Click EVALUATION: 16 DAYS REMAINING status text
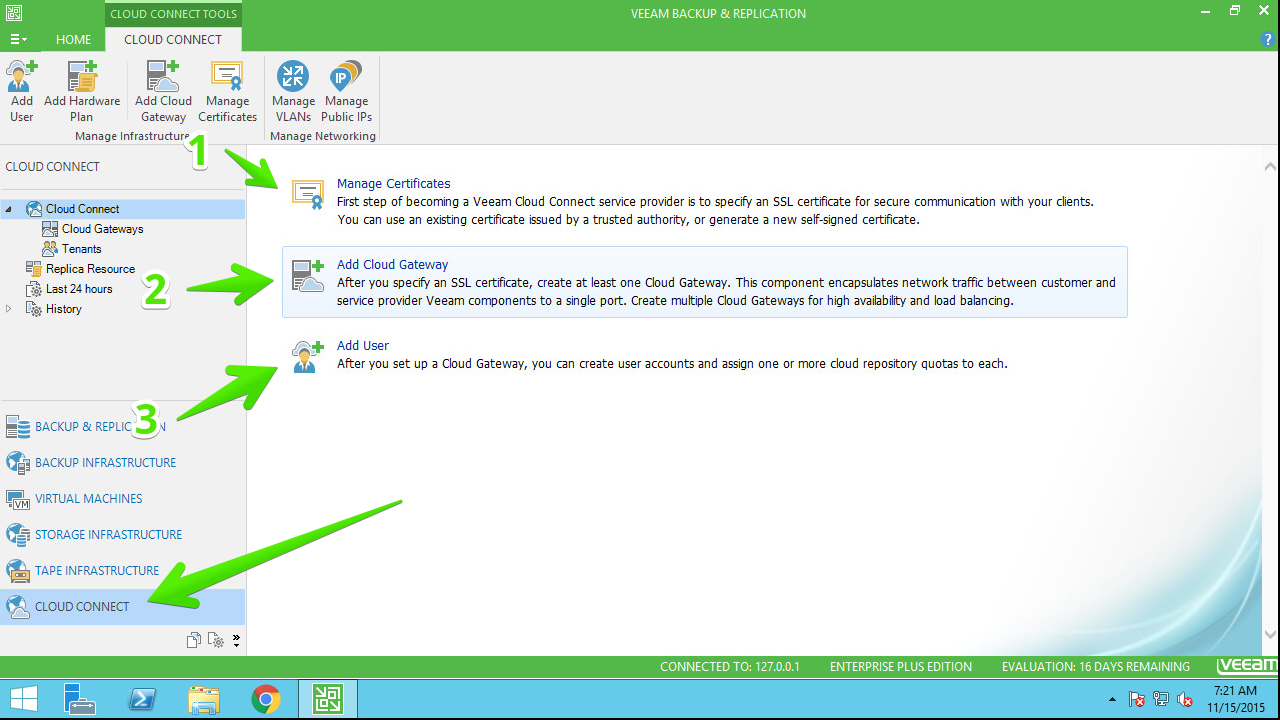The height and width of the screenshot is (720, 1280). pos(1096,667)
